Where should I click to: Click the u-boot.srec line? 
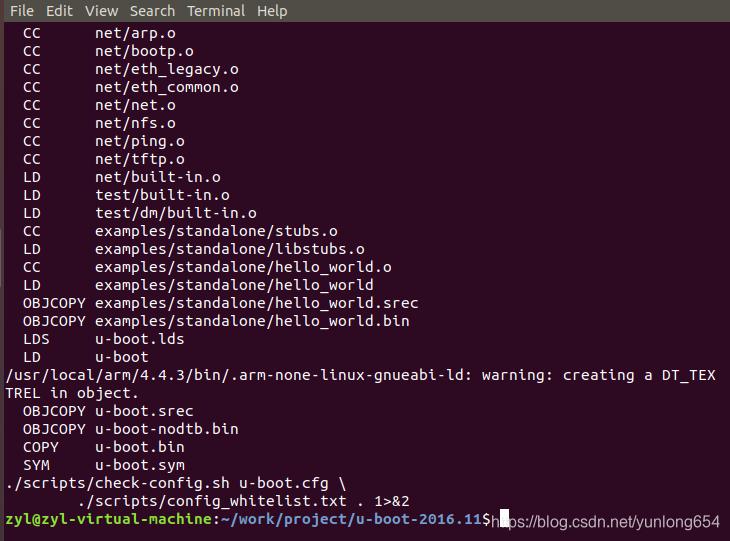click(108, 412)
